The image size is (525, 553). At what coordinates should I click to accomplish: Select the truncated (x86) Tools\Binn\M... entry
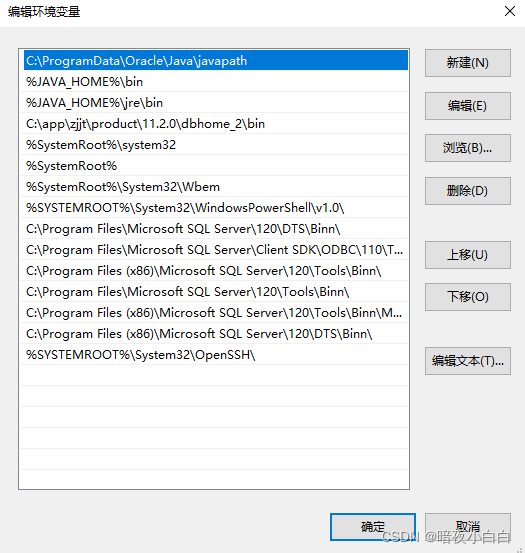pyautogui.click(x=214, y=312)
